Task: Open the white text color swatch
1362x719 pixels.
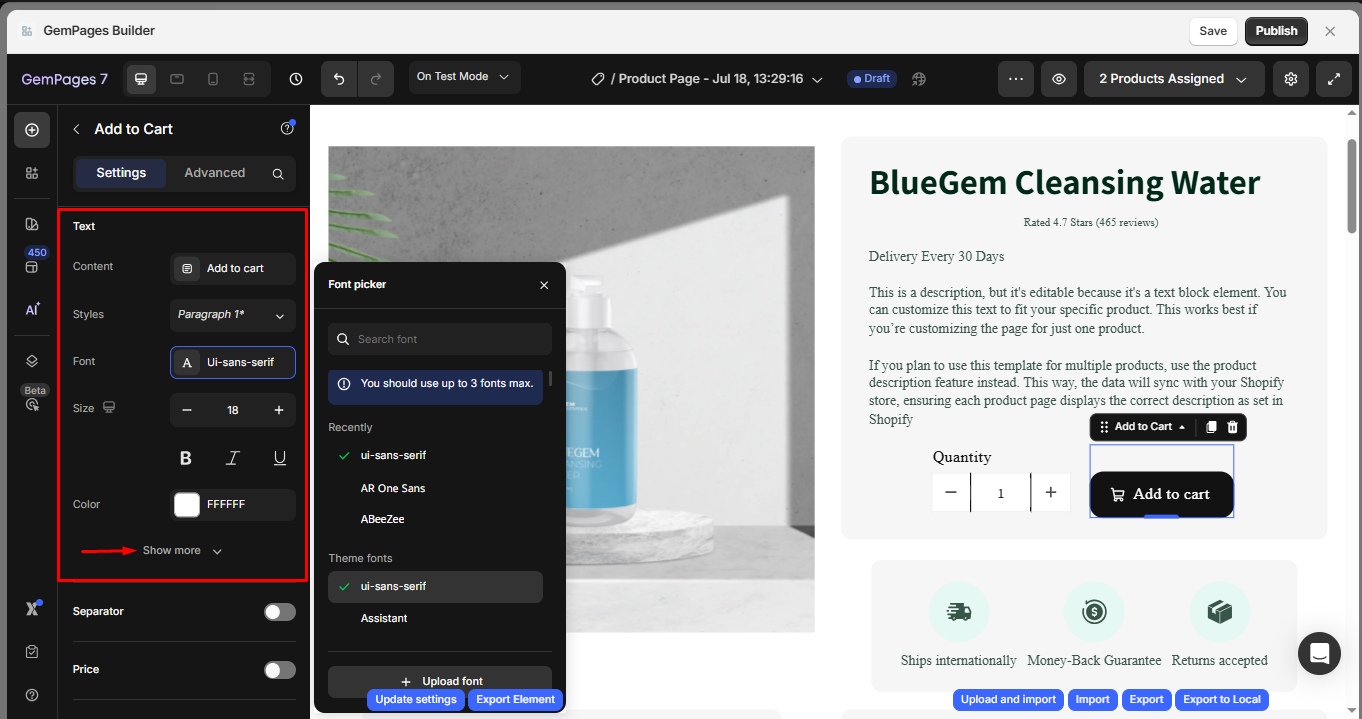Action: [x=187, y=505]
